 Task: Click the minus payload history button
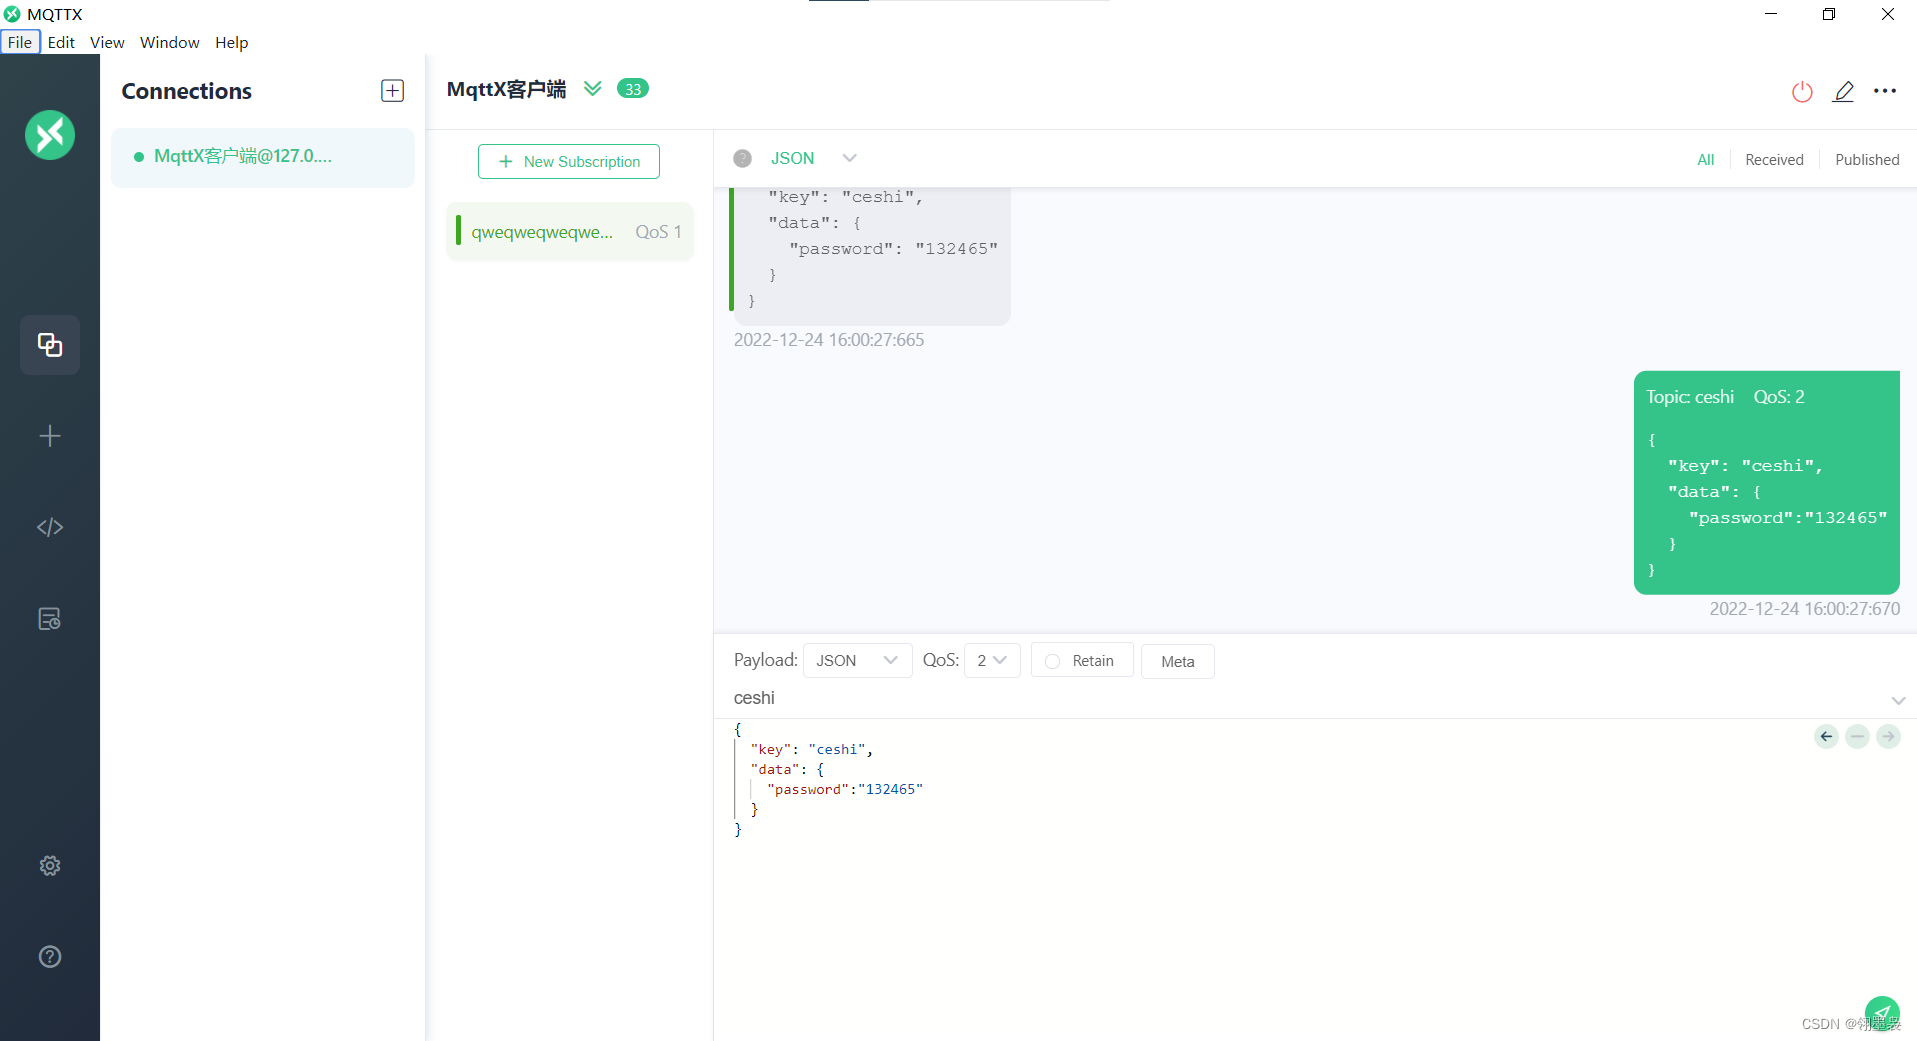pyautogui.click(x=1857, y=737)
